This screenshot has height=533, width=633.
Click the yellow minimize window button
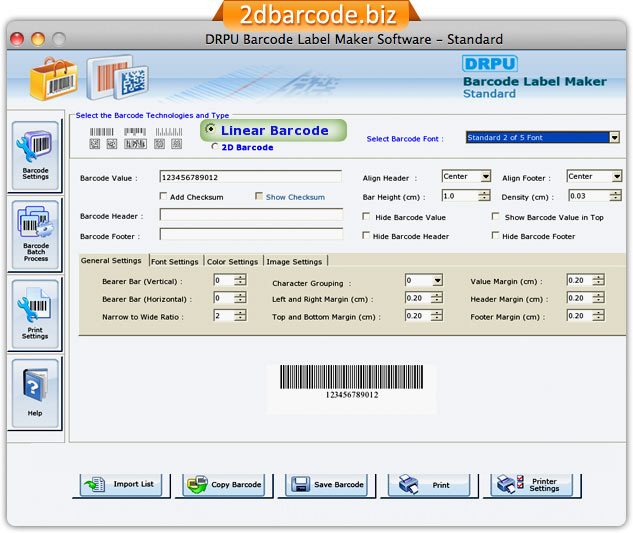(38, 39)
